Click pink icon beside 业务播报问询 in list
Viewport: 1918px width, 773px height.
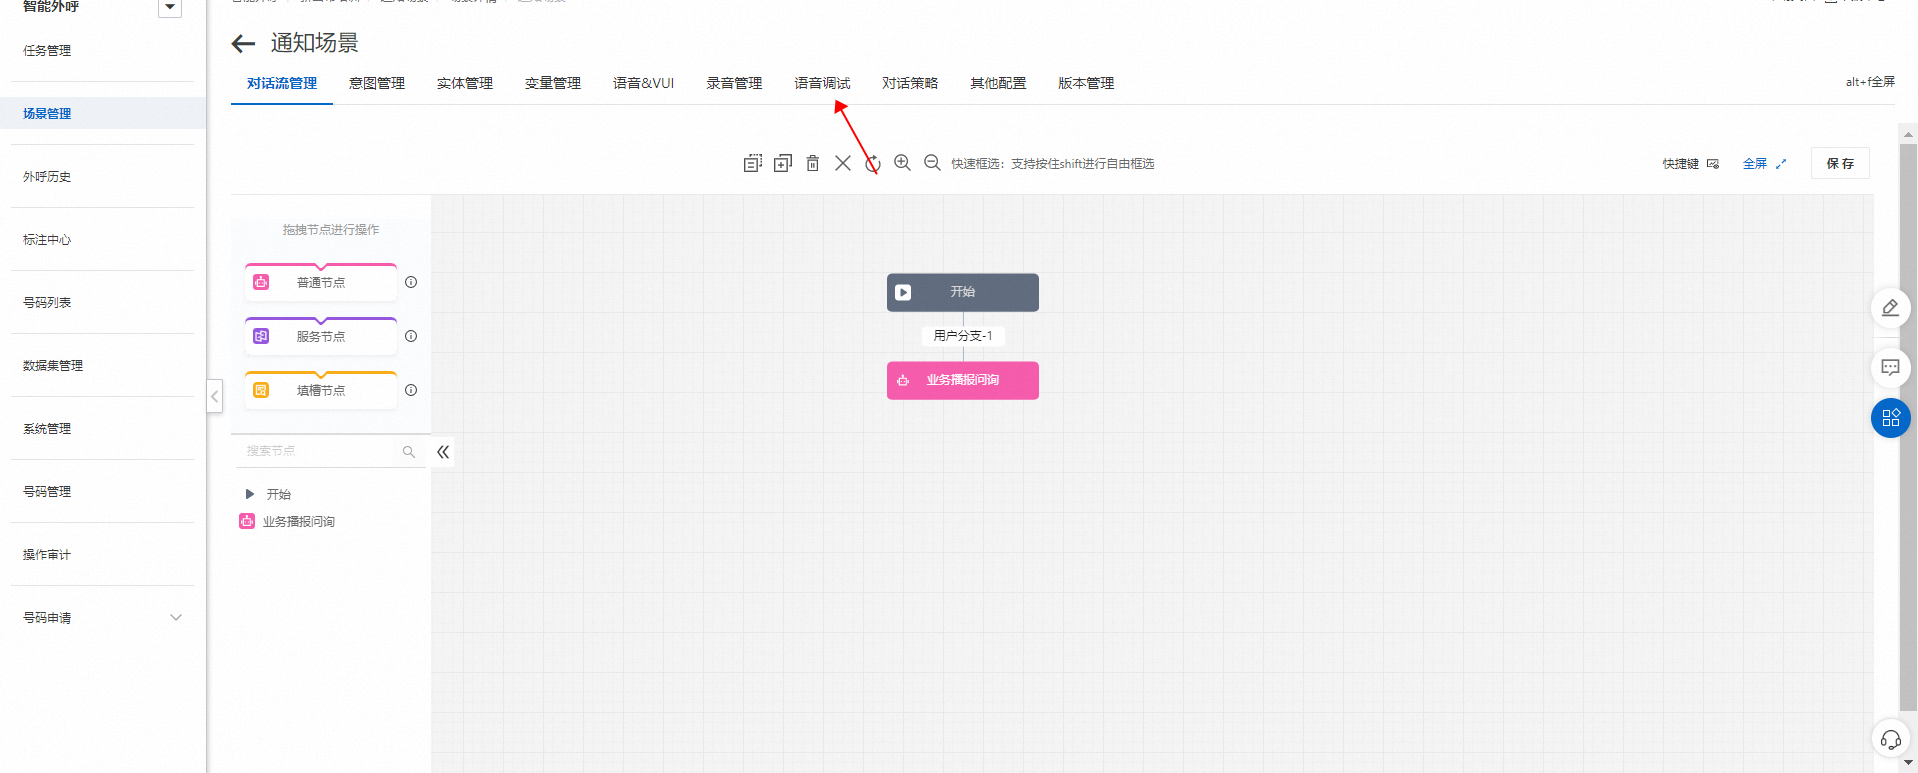click(247, 521)
